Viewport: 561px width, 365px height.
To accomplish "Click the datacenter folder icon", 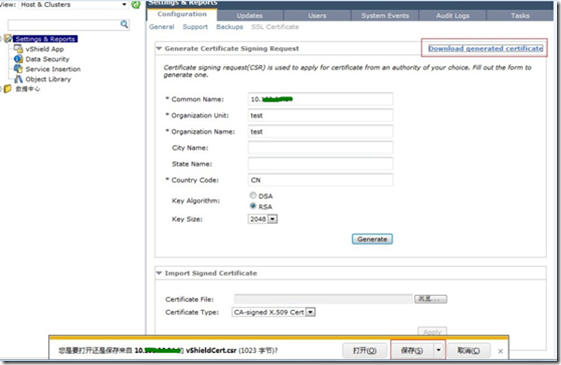I will click(8, 89).
